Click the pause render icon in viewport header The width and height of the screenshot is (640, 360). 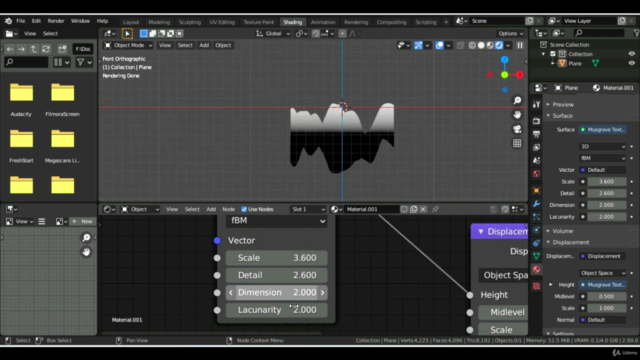[520, 45]
